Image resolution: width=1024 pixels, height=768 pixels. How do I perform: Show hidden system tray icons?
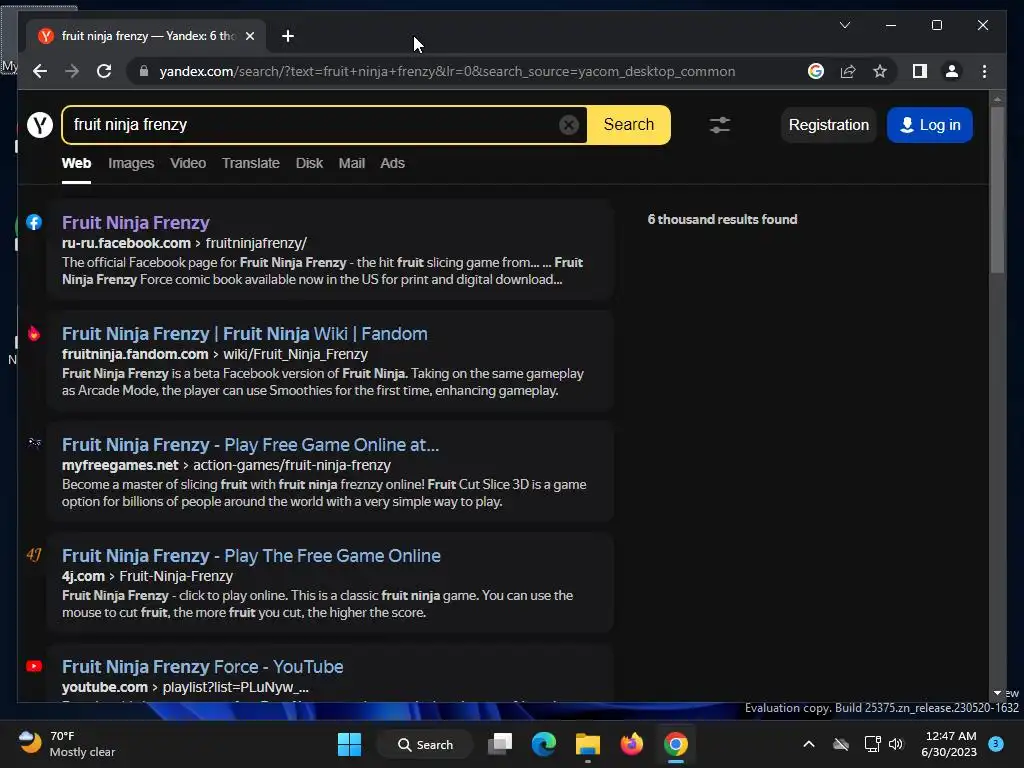tap(808, 744)
